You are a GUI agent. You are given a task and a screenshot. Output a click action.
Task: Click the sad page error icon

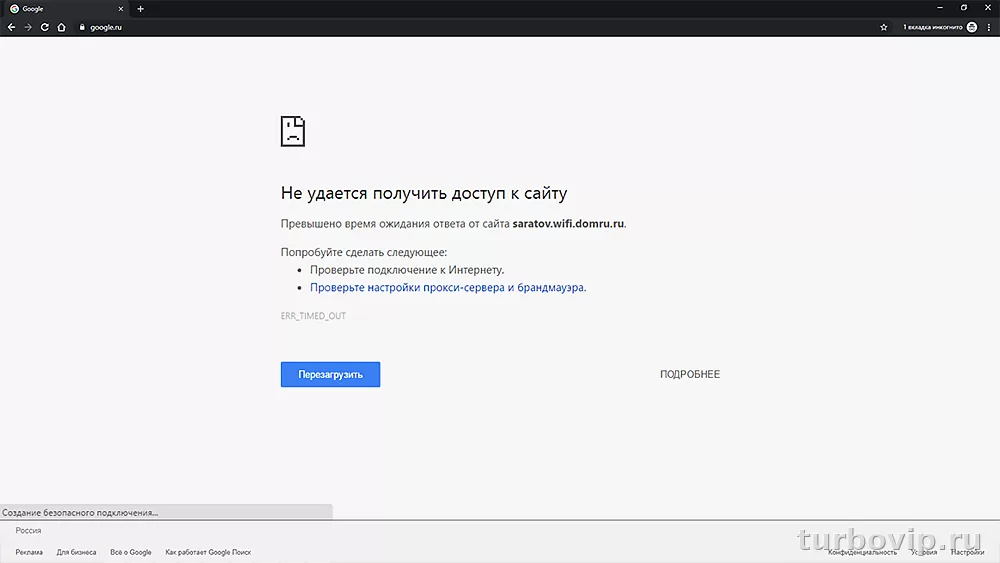click(293, 131)
